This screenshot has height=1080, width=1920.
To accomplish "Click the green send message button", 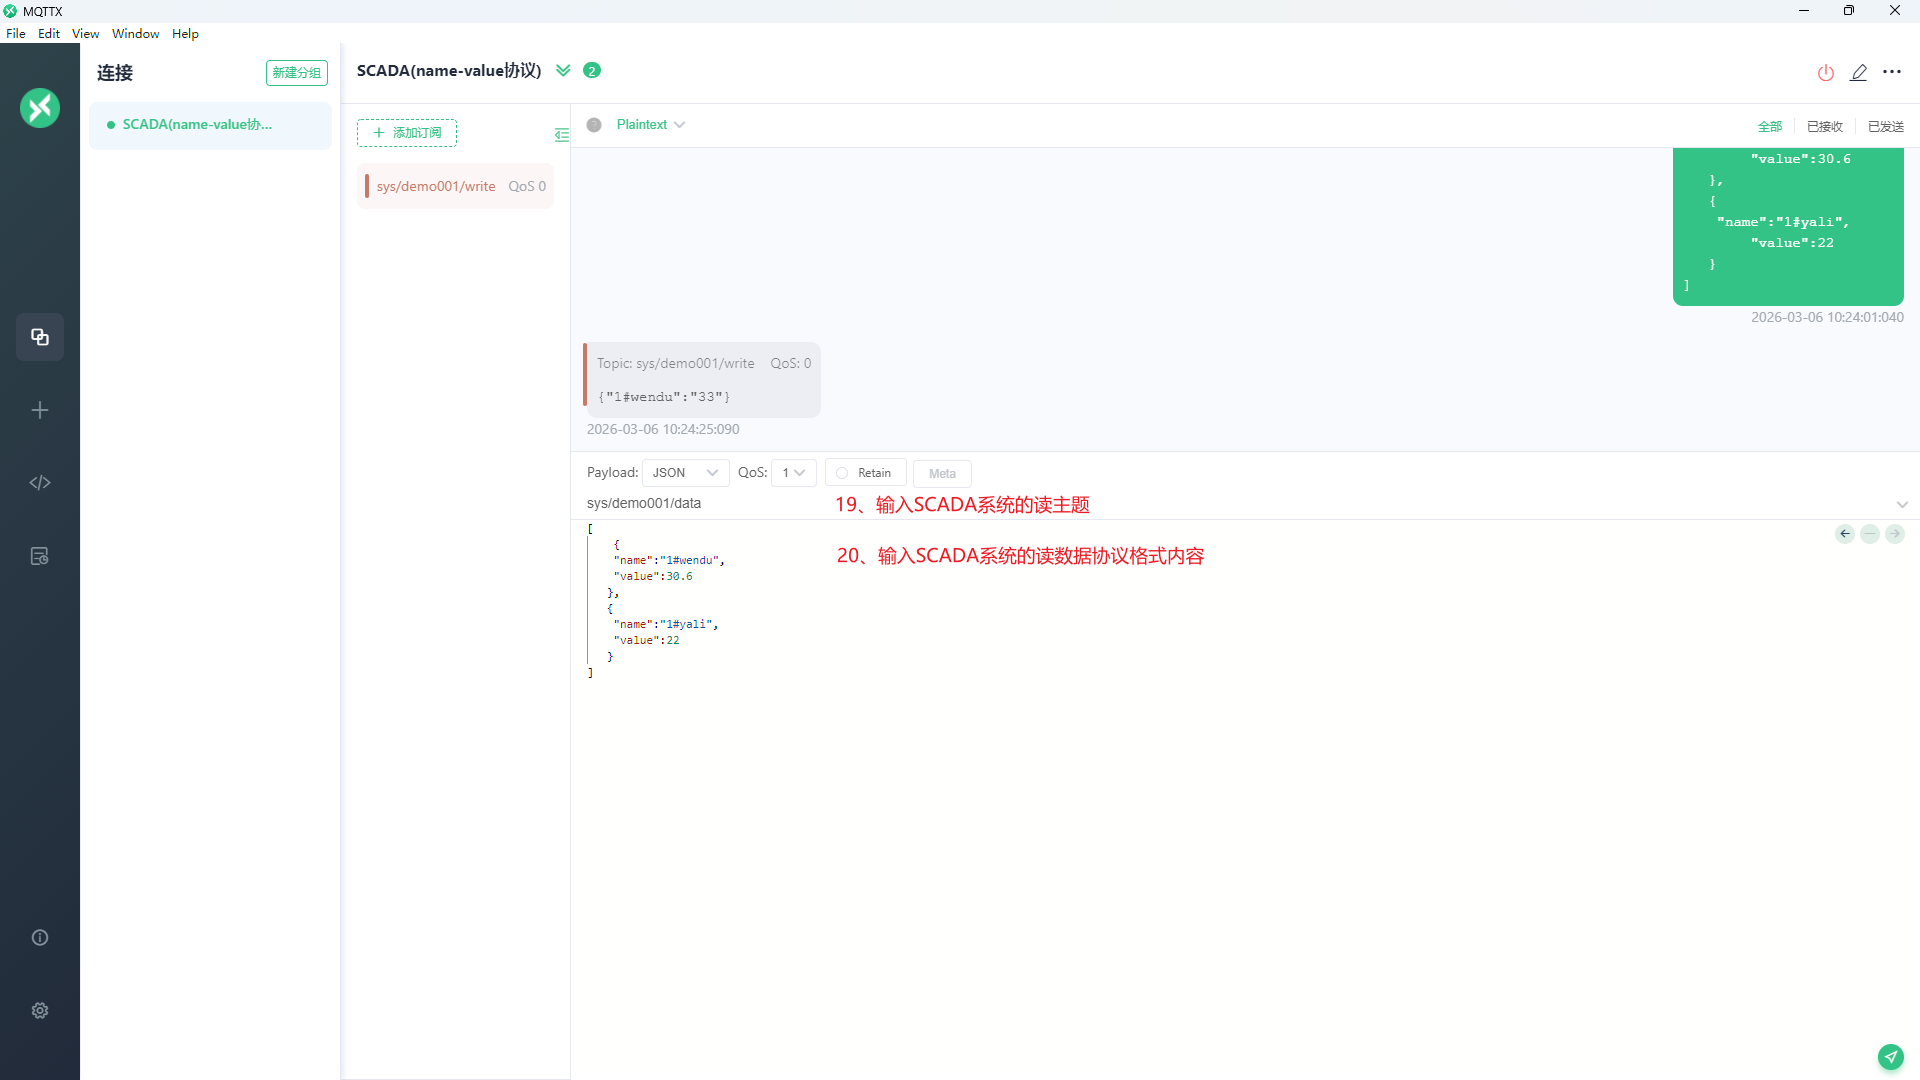I will [1890, 1056].
